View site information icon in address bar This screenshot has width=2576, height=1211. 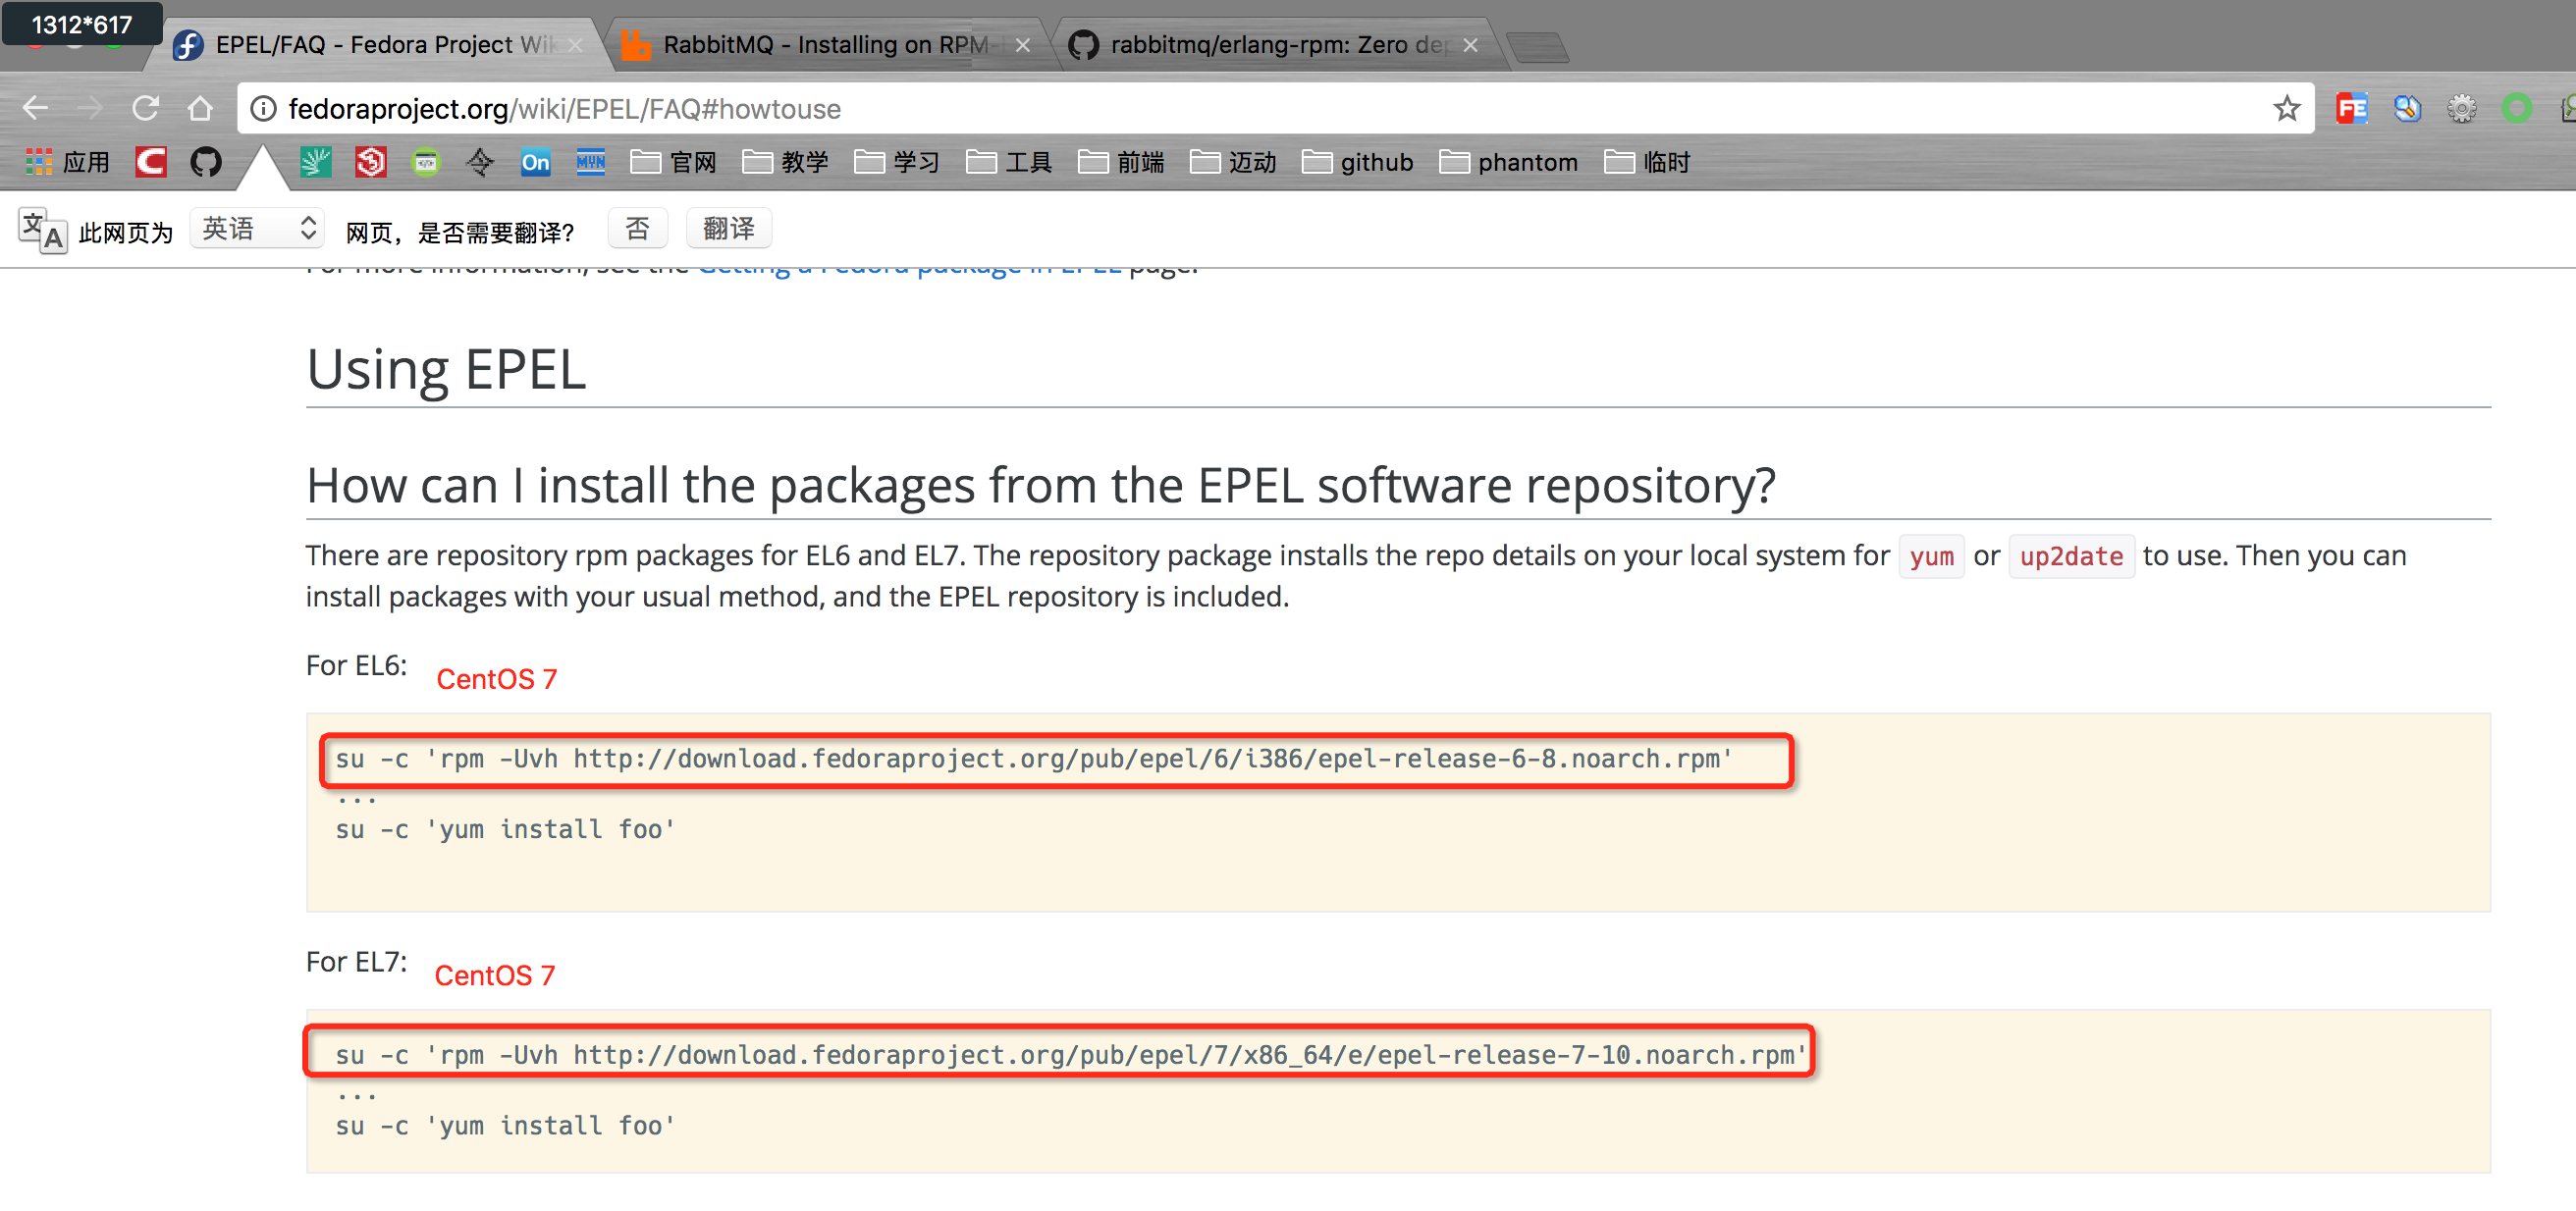(263, 108)
